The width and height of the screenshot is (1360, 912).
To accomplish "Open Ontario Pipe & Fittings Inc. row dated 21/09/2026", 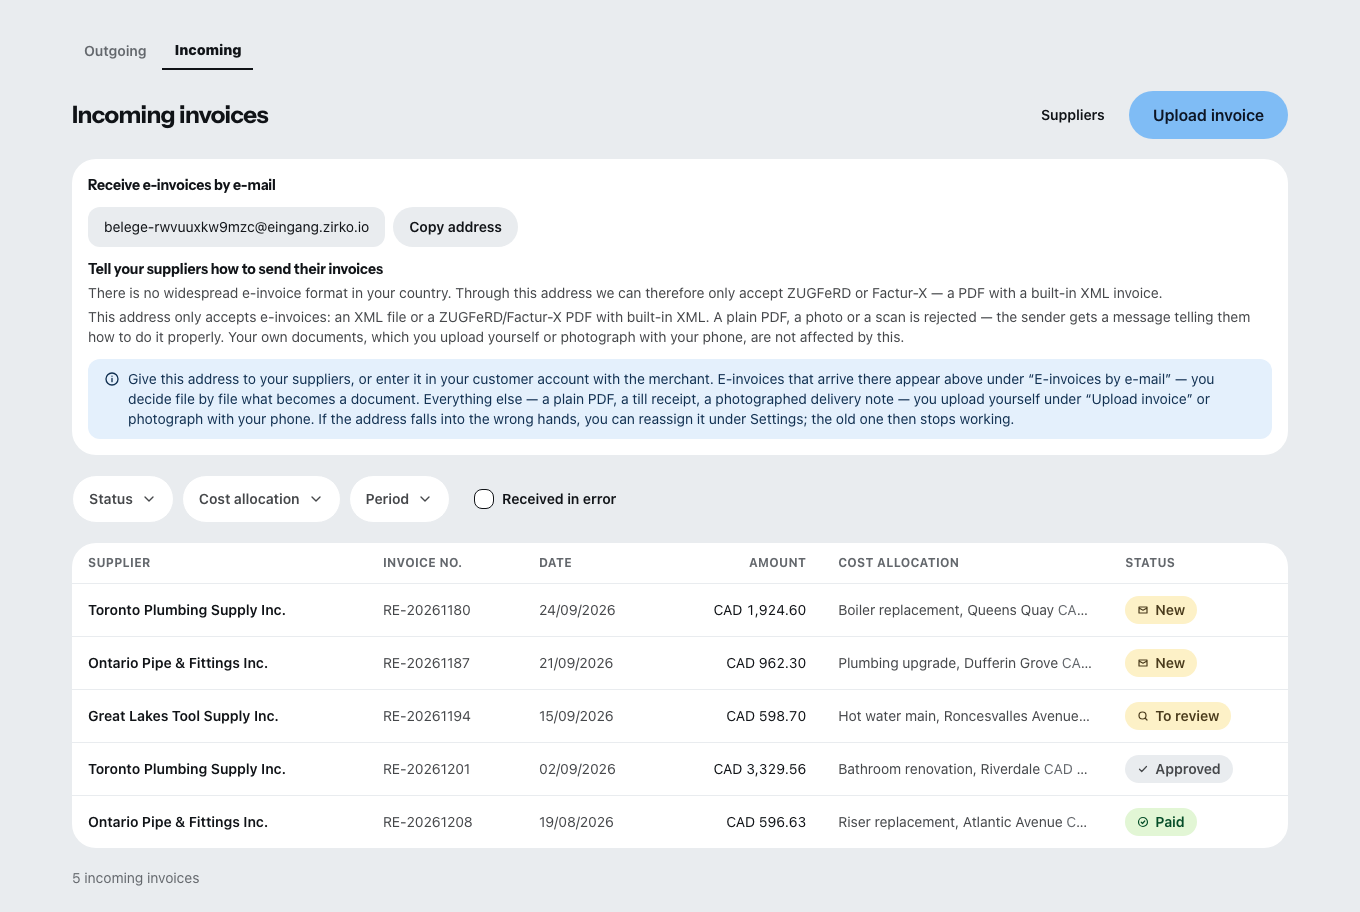I will (x=680, y=663).
